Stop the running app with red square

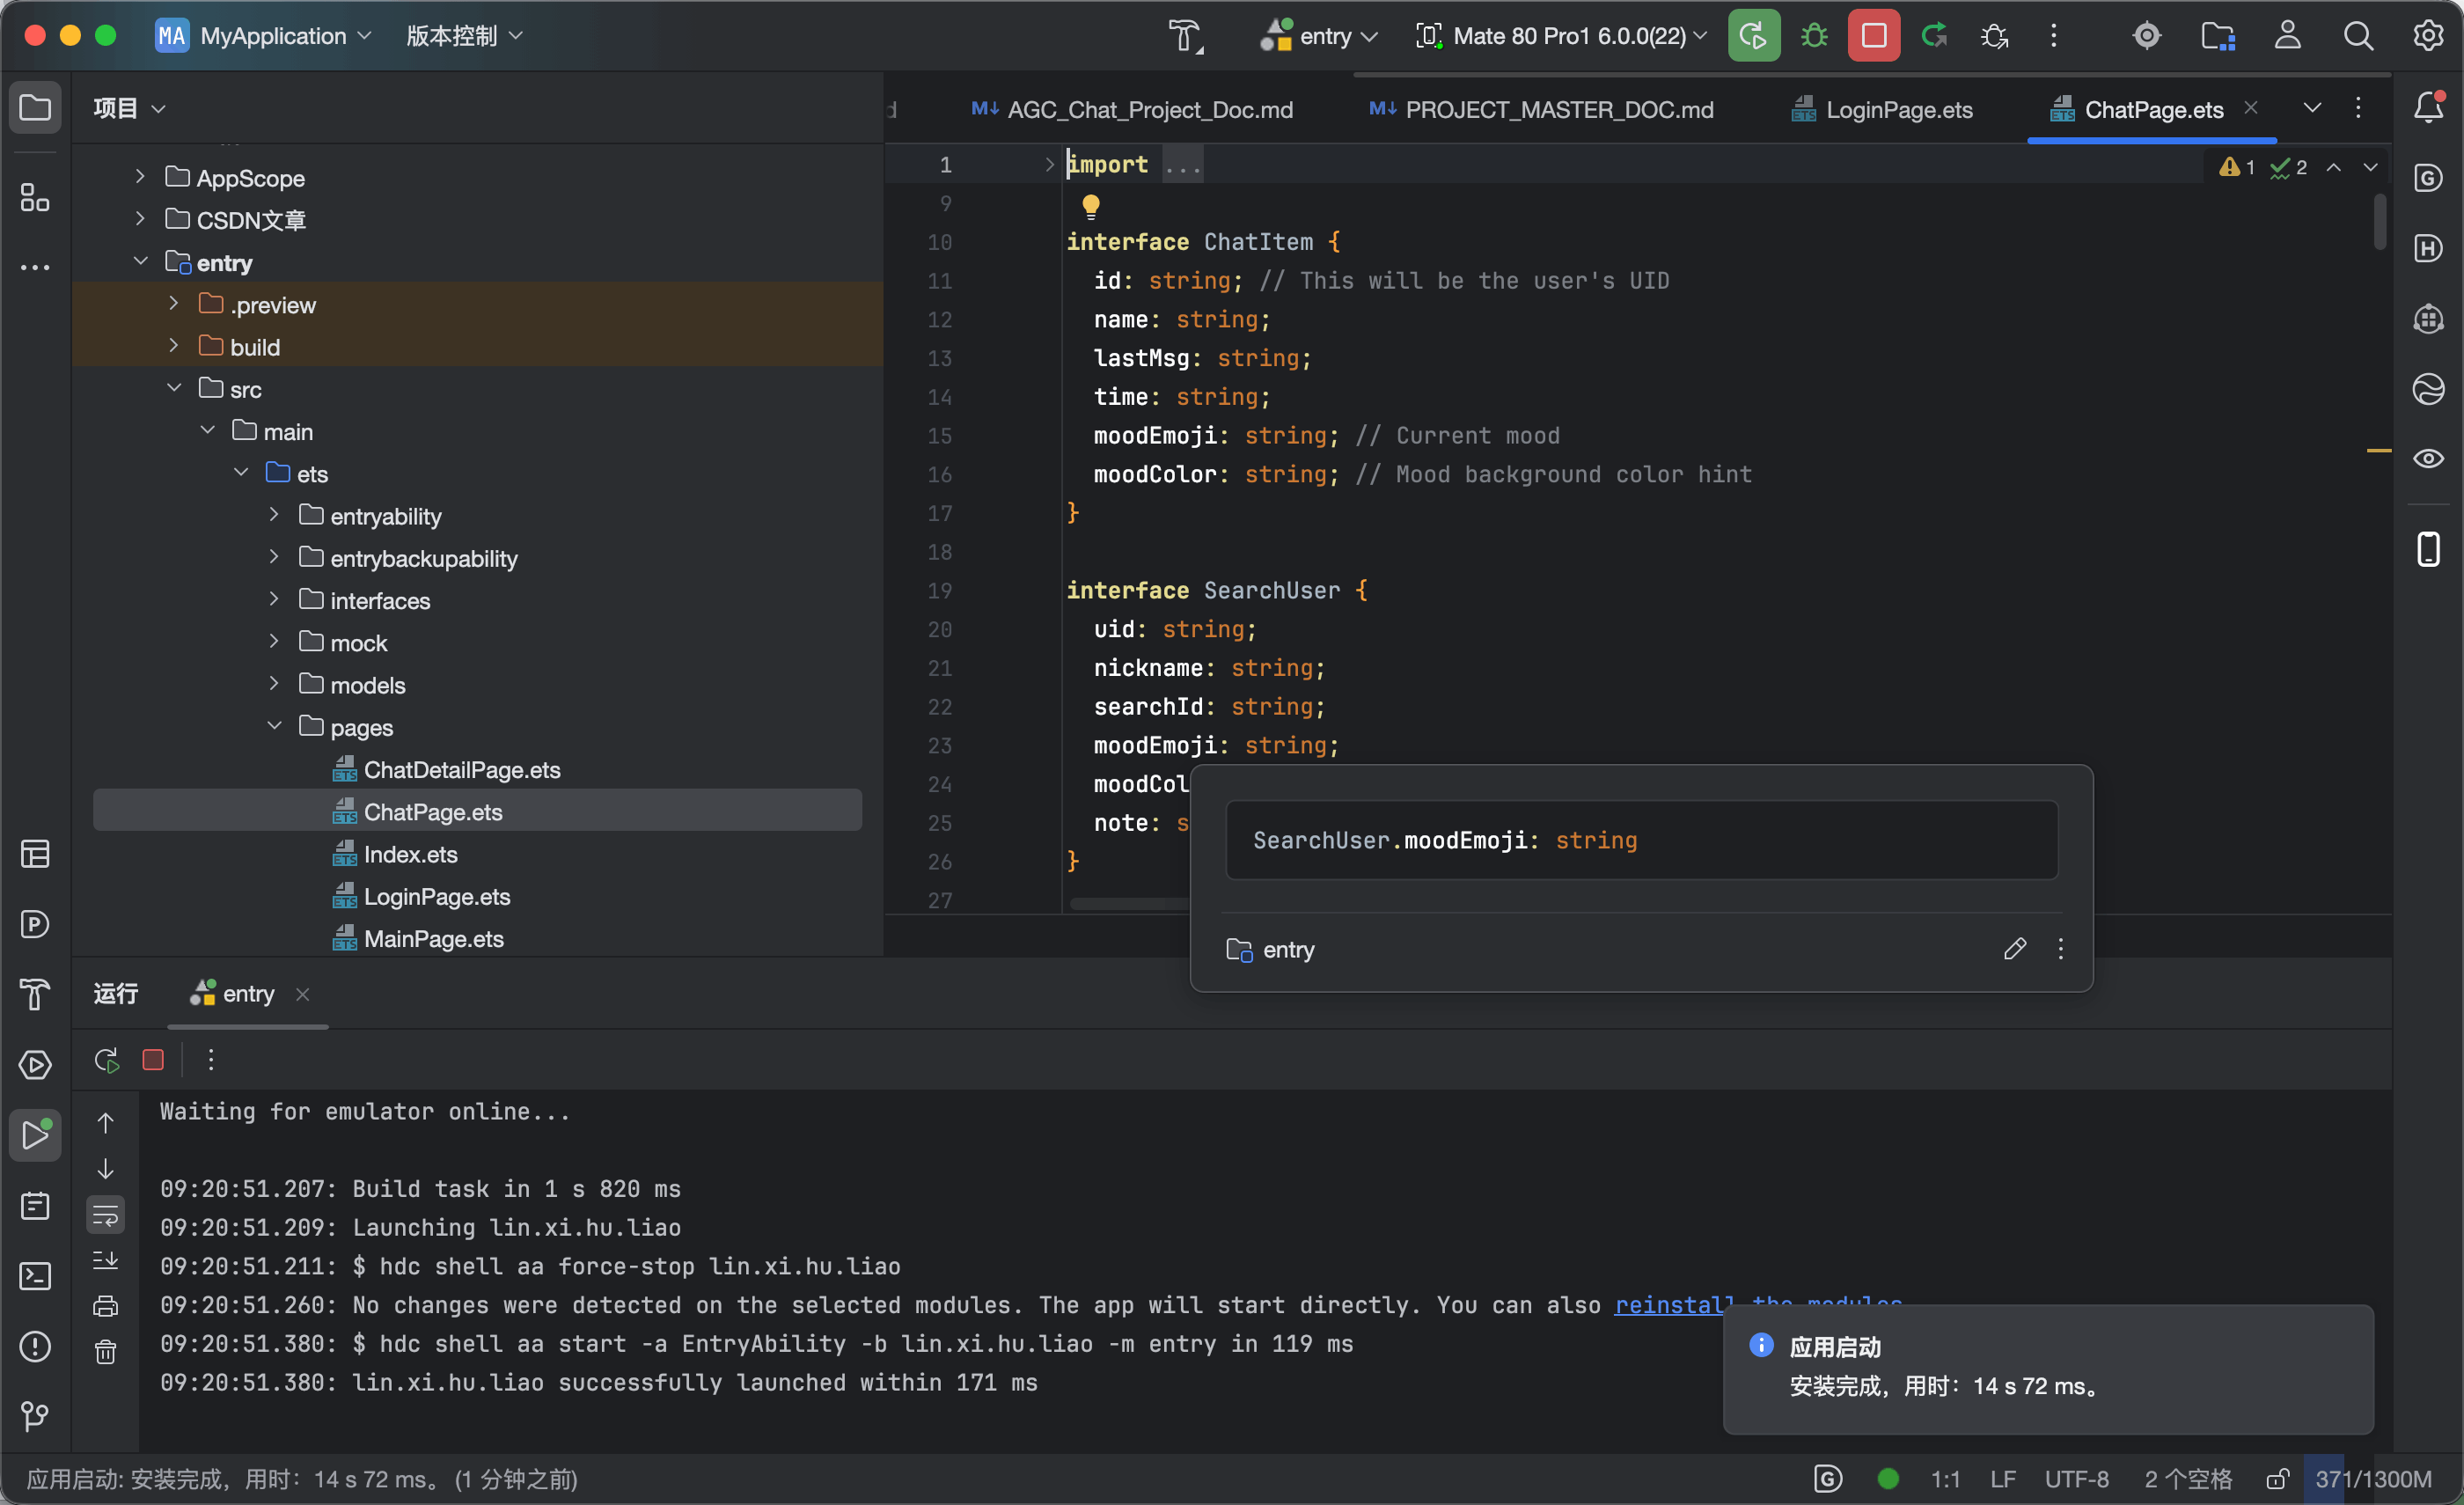coord(1873,36)
